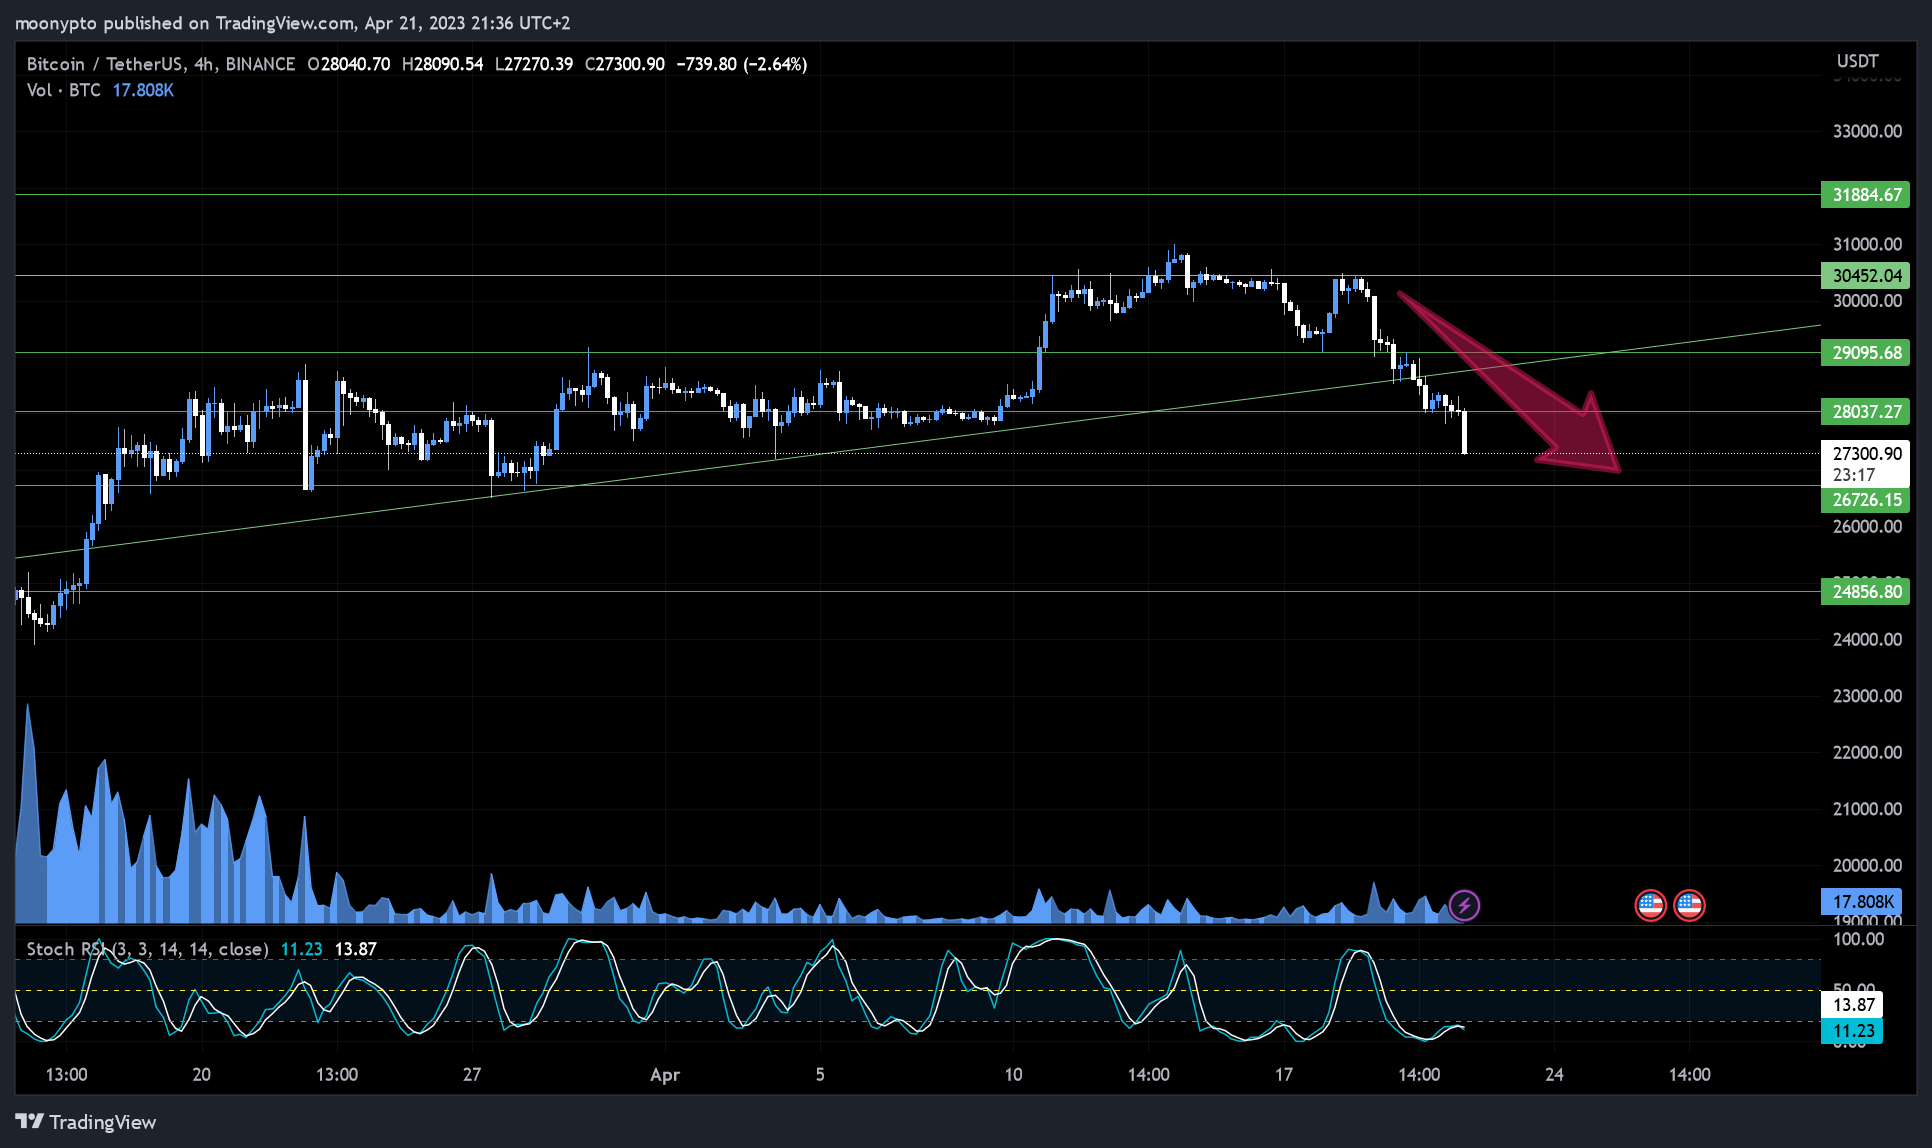This screenshot has width=1932, height=1148.
Task: Click the '24' date label on time axis
Action: click(1554, 1075)
